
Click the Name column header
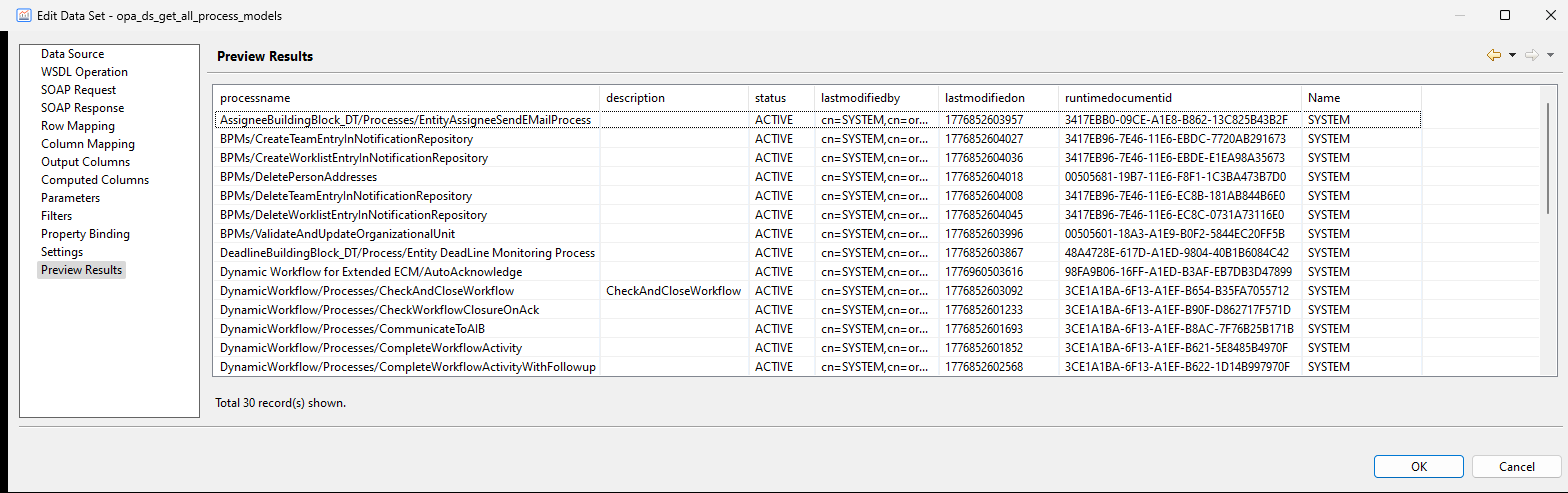[x=1361, y=98]
